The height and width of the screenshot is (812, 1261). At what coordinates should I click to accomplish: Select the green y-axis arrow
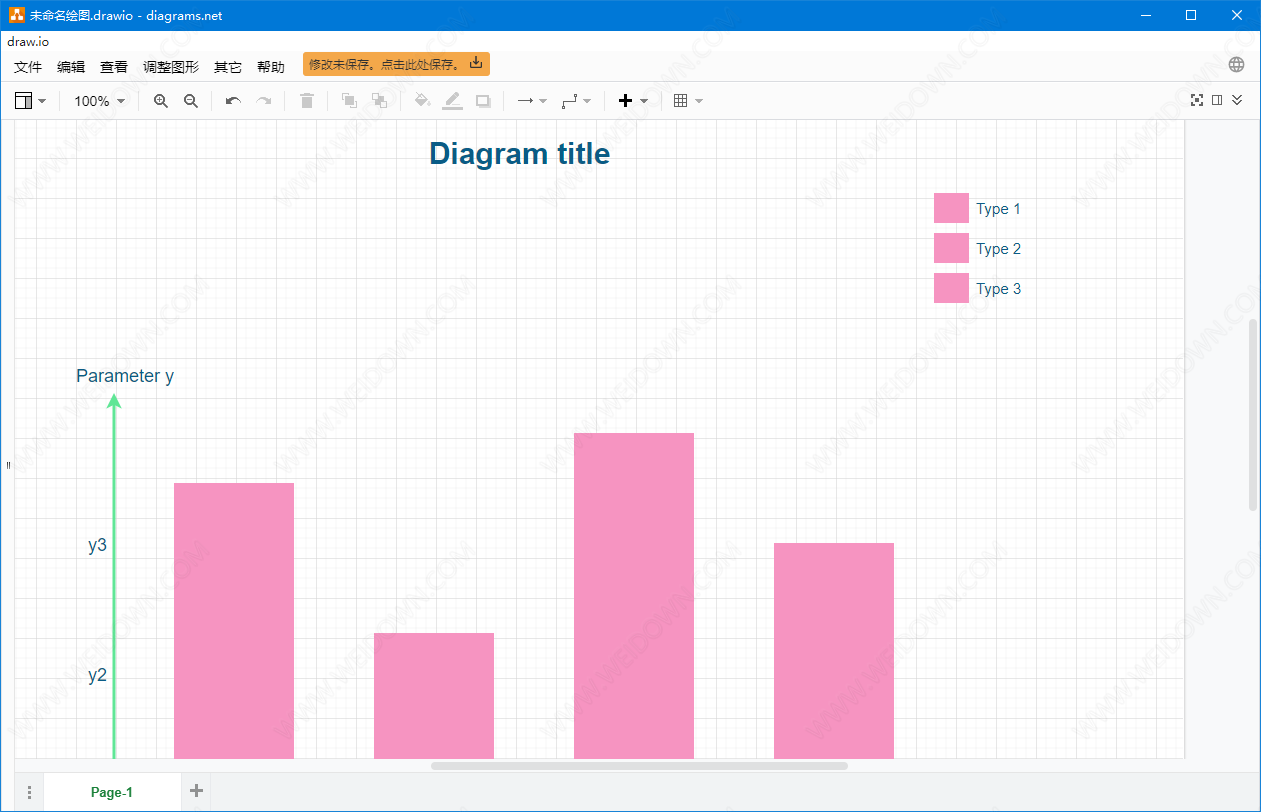pyautogui.click(x=114, y=576)
